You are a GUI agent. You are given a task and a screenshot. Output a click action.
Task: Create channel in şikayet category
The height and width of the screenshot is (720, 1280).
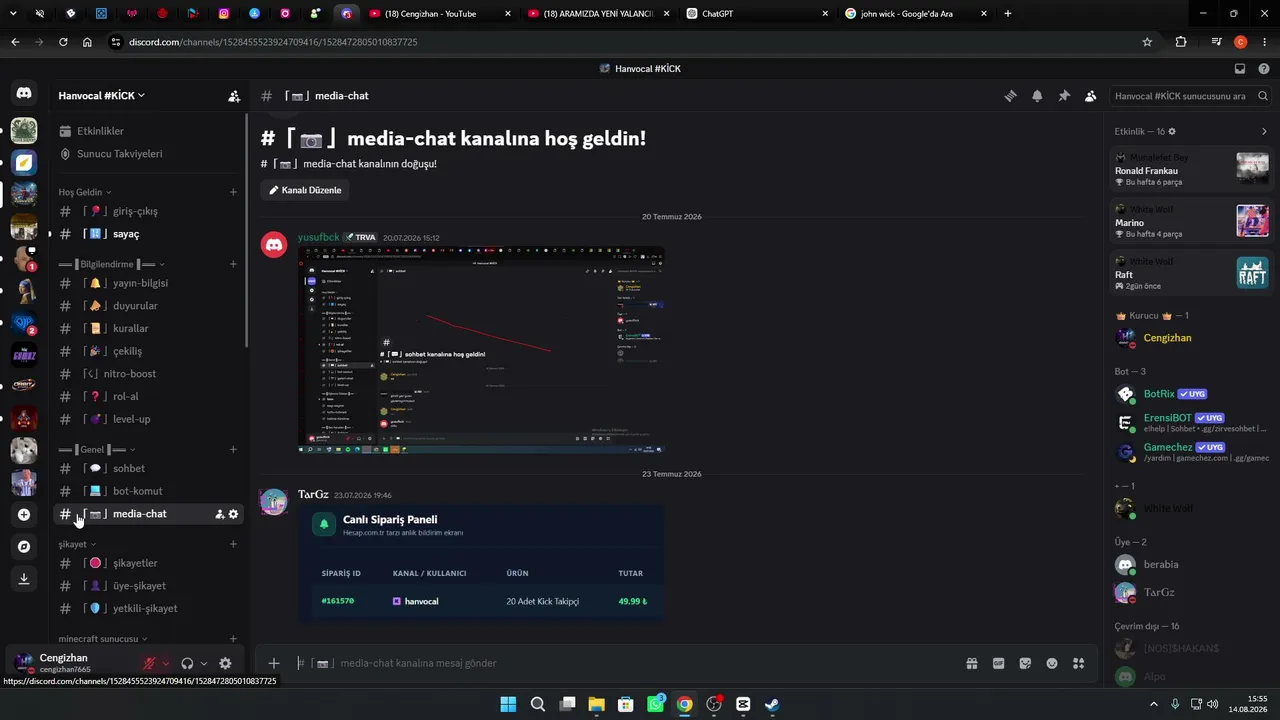point(233,544)
